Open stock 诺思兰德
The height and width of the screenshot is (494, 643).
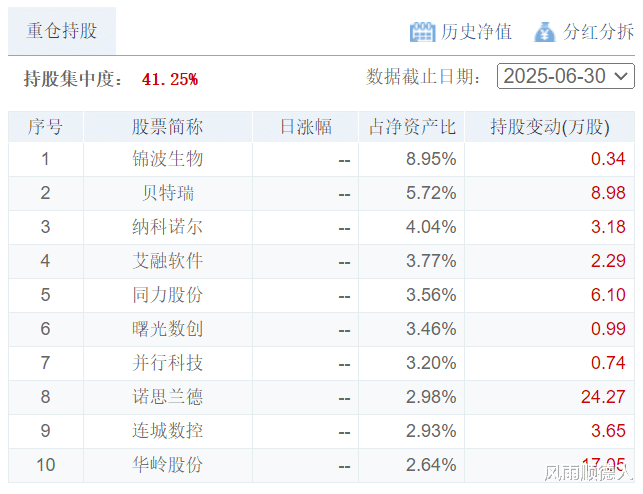pyautogui.click(x=168, y=397)
